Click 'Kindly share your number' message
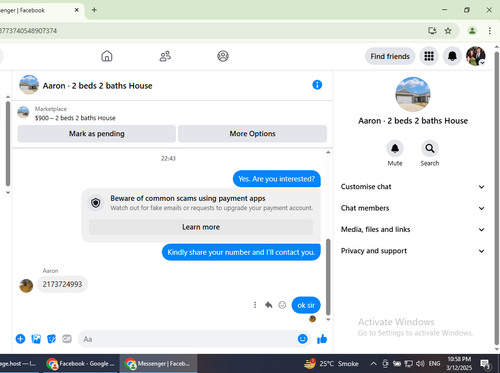This screenshot has height=373, width=500. (241, 252)
